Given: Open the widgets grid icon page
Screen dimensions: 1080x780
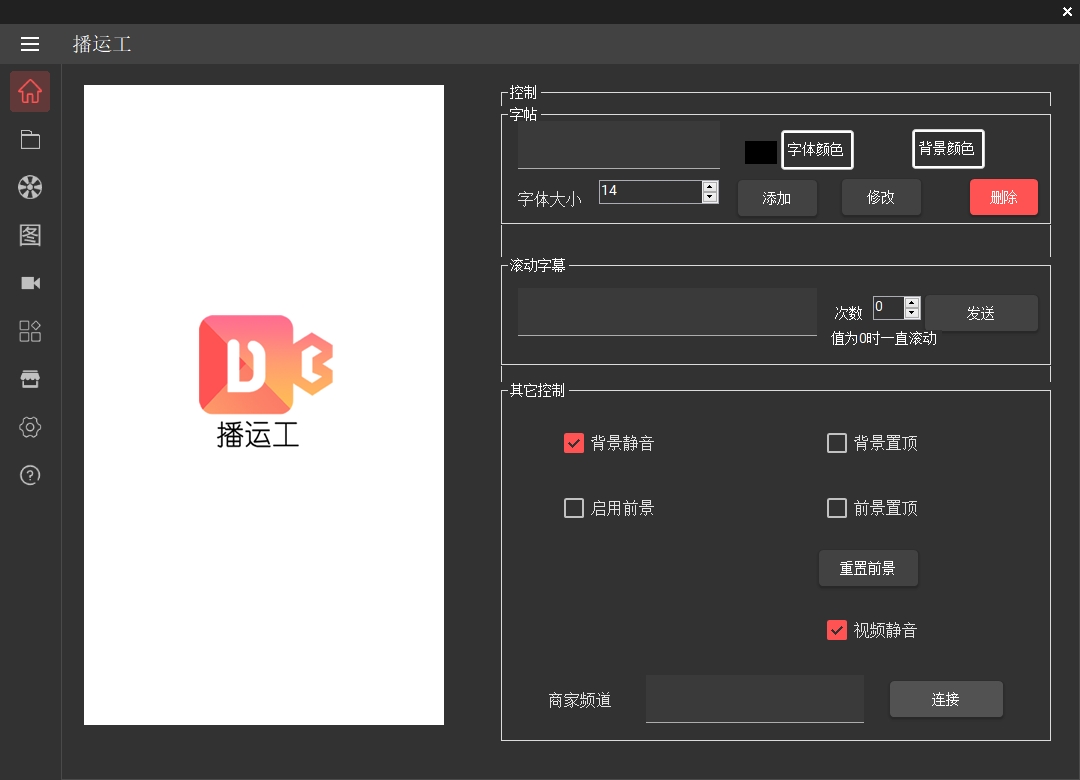Looking at the screenshot, I should 30,331.
